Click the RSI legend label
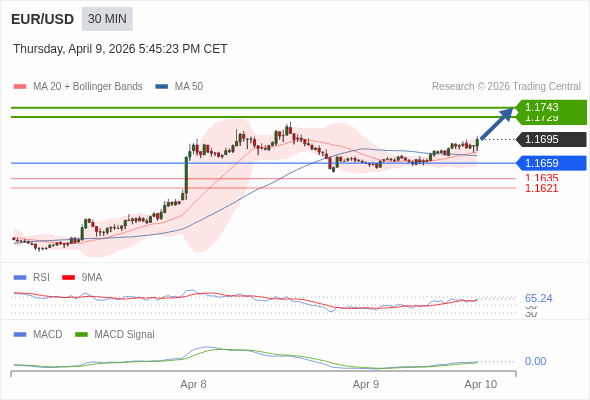 41,278
